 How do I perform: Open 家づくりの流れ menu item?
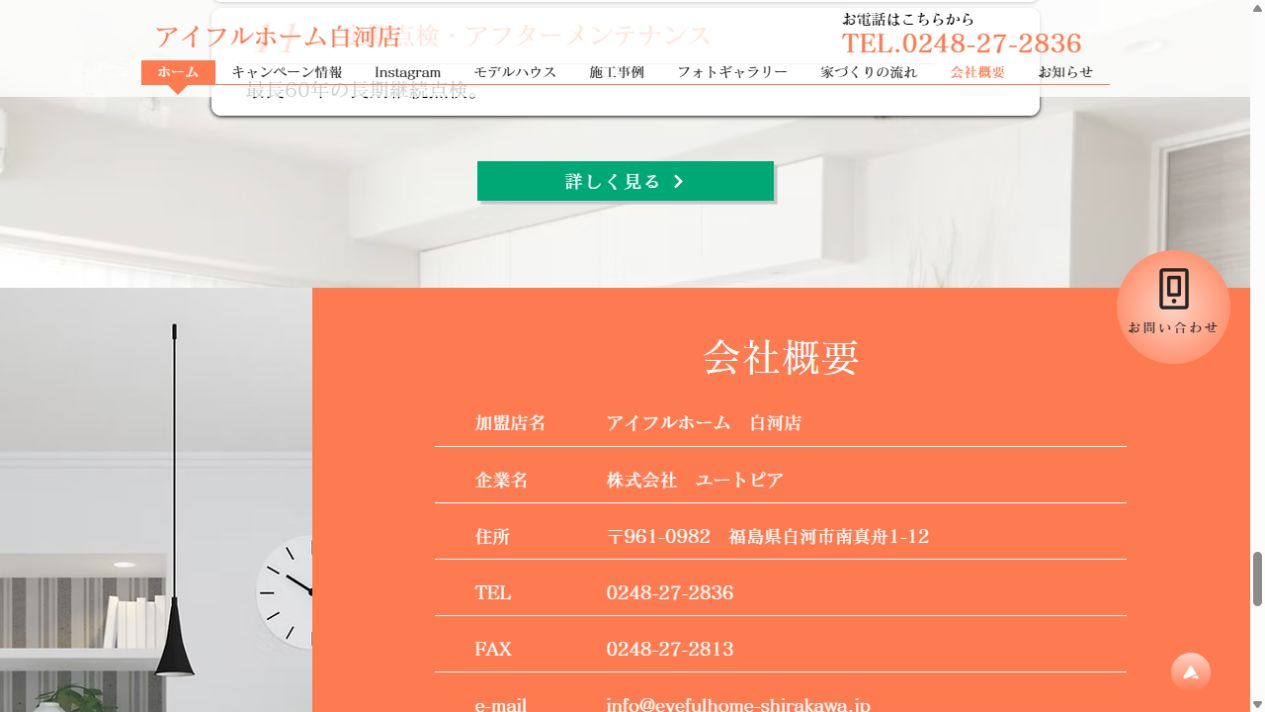[869, 72]
